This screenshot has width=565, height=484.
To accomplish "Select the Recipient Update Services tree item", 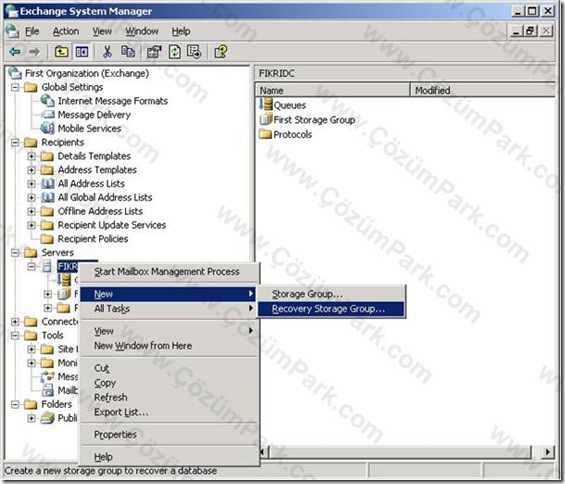I will click(112, 225).
